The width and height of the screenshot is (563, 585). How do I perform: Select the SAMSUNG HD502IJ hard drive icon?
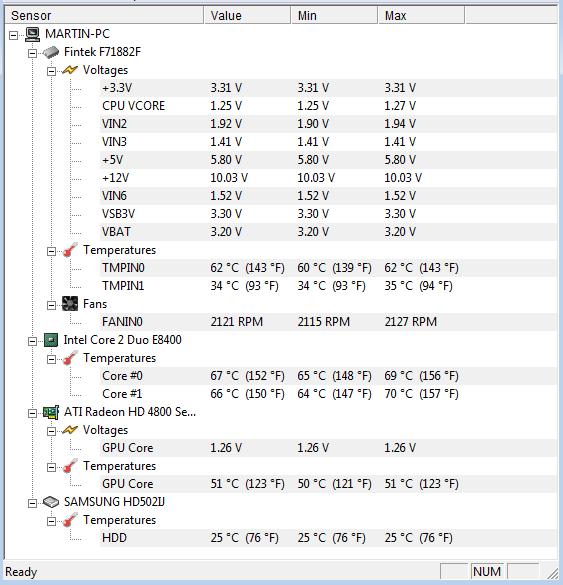tap(51, 502)
